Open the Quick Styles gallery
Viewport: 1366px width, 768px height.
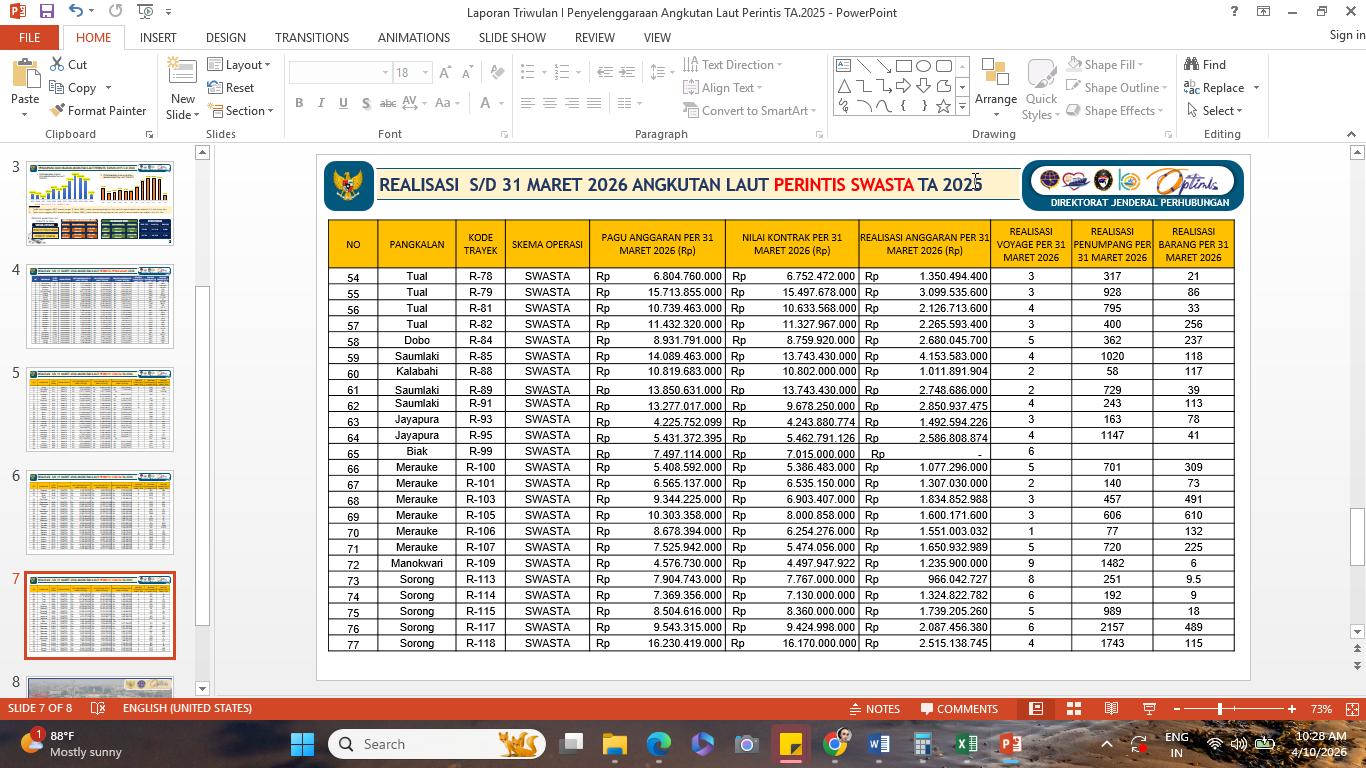1041,88
